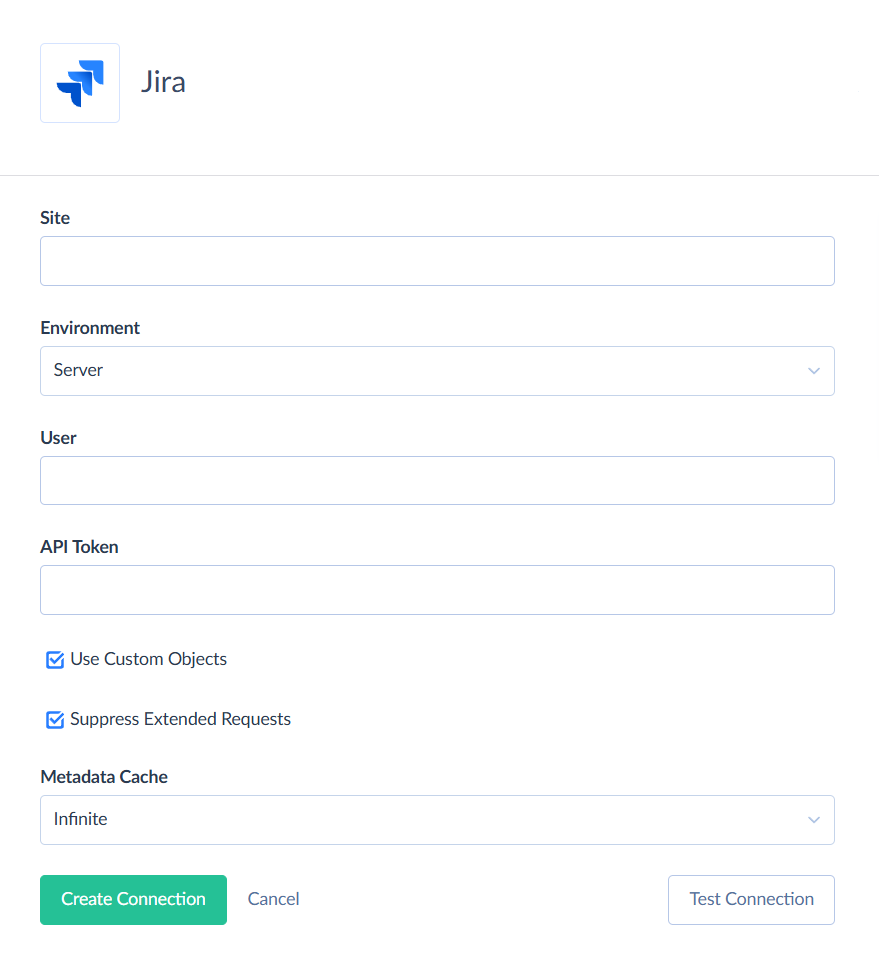The image size is (879, 973).
Task: Click the Environment dropdown chevron arrow
Action: pyautogui.click(x=813, y=371)
